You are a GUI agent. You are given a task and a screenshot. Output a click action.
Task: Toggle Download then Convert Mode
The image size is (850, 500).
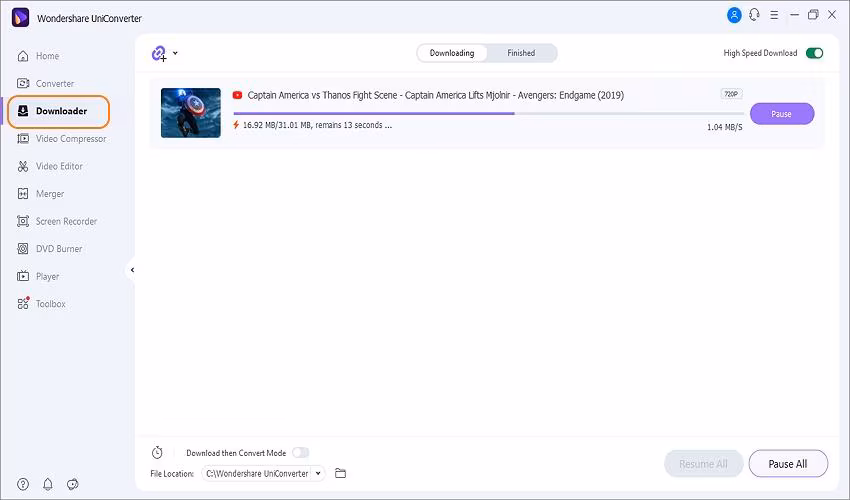click(300, 452)
